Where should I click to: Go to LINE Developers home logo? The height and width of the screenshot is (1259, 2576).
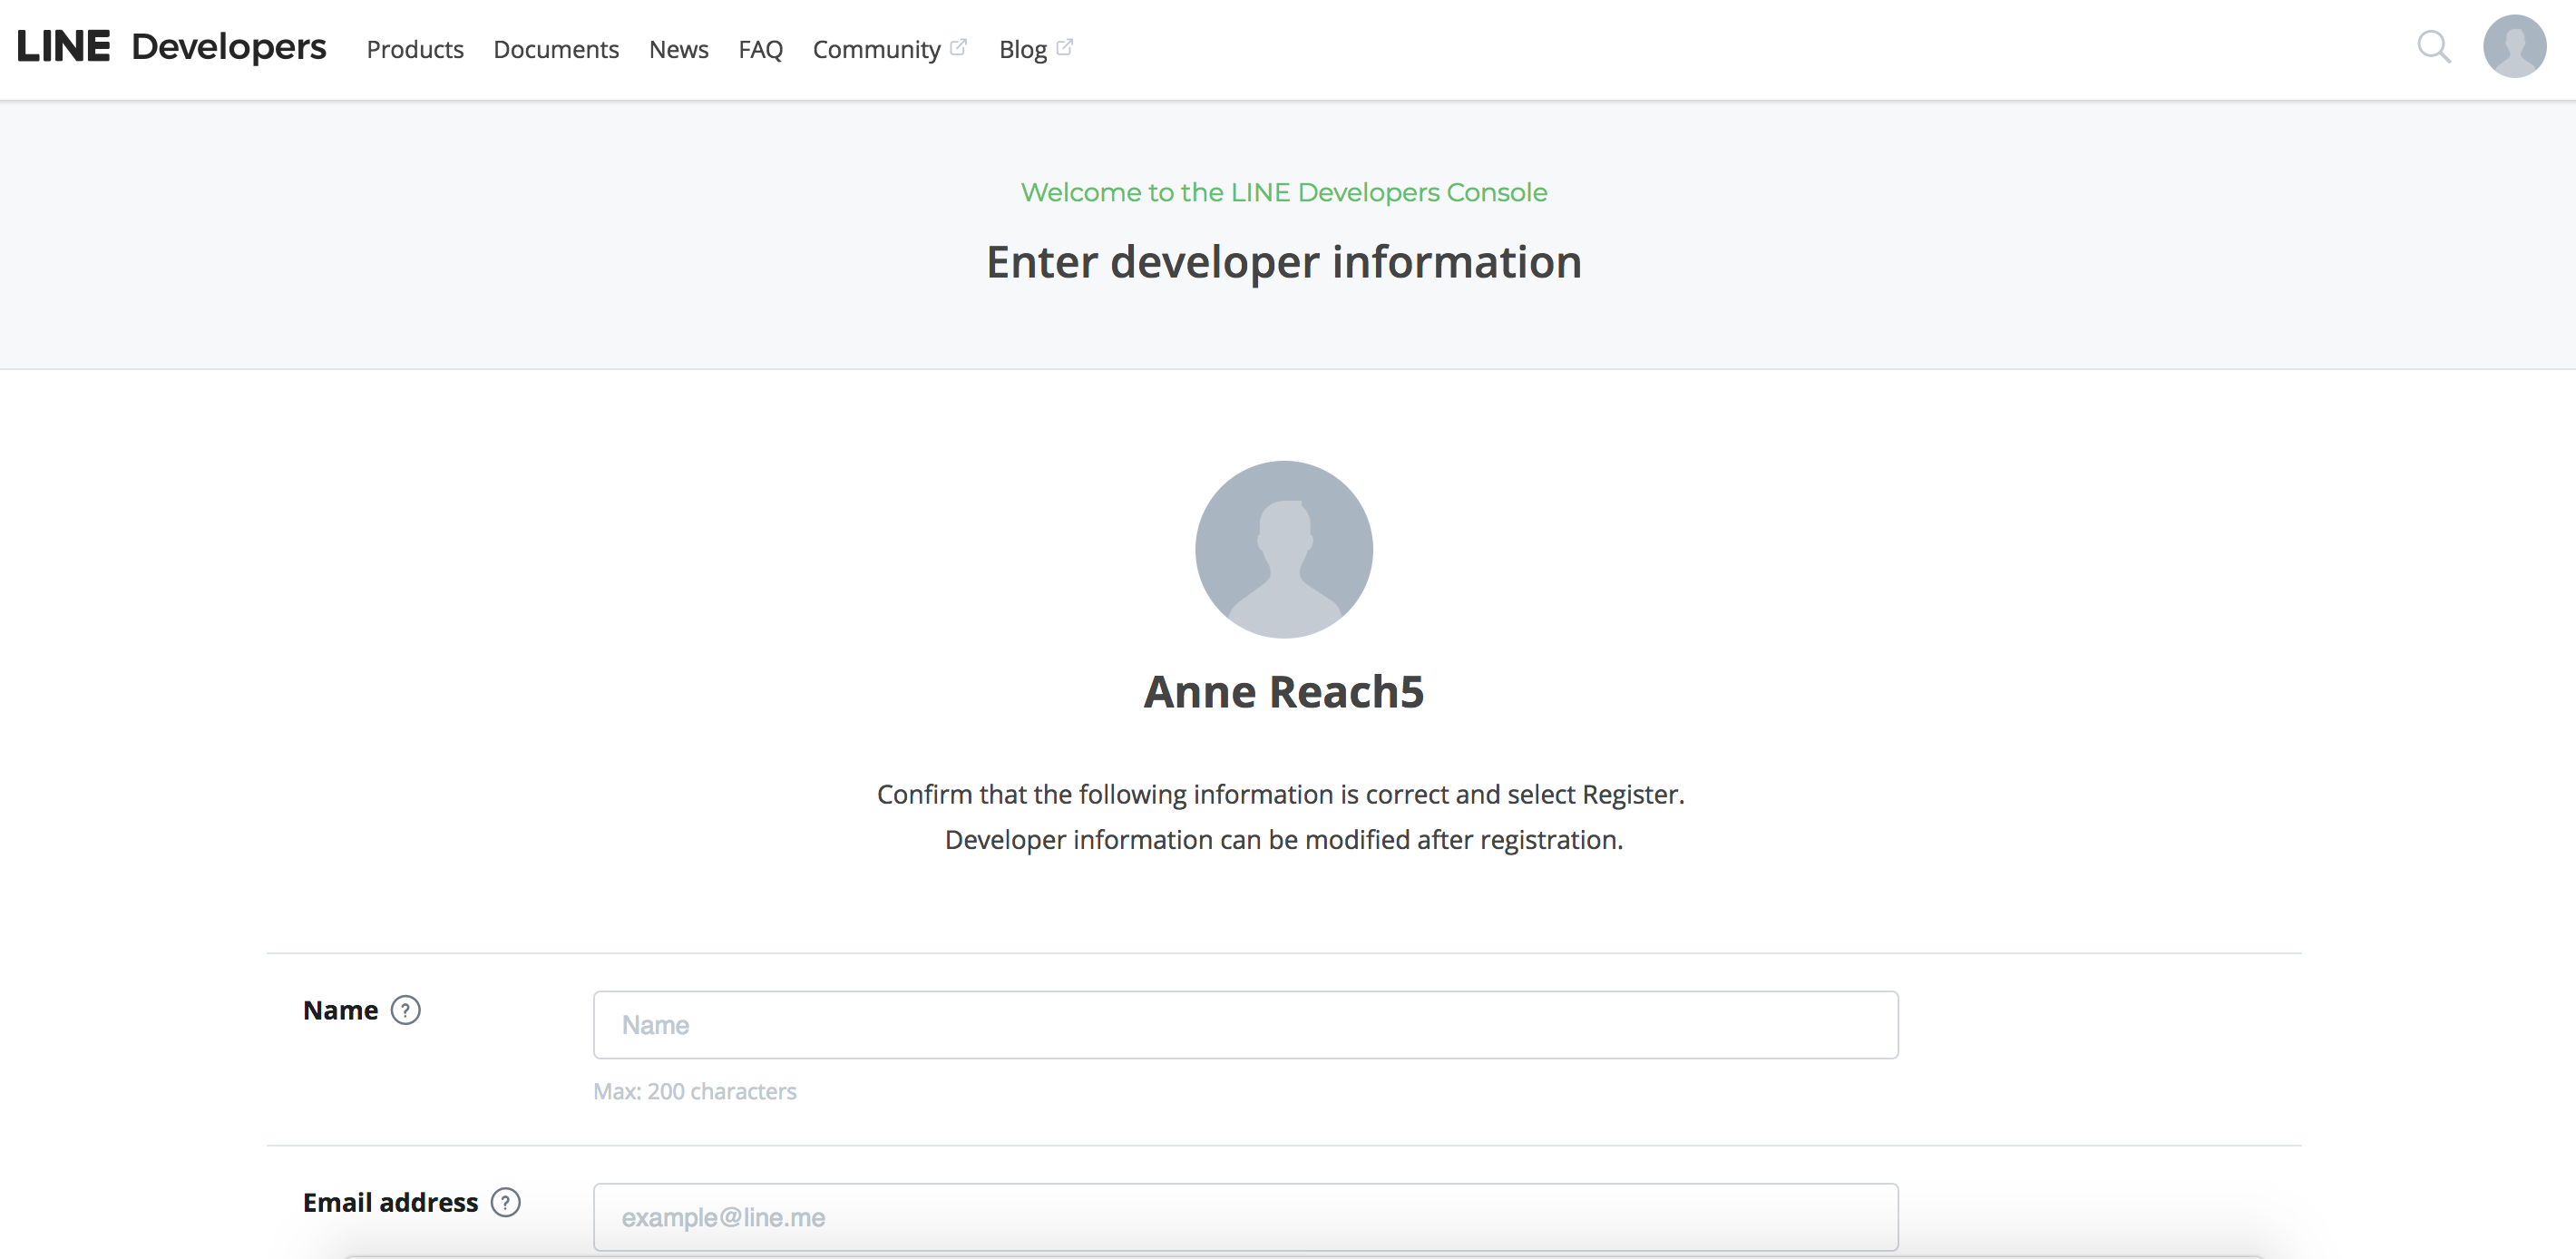[x=171, y=47]
